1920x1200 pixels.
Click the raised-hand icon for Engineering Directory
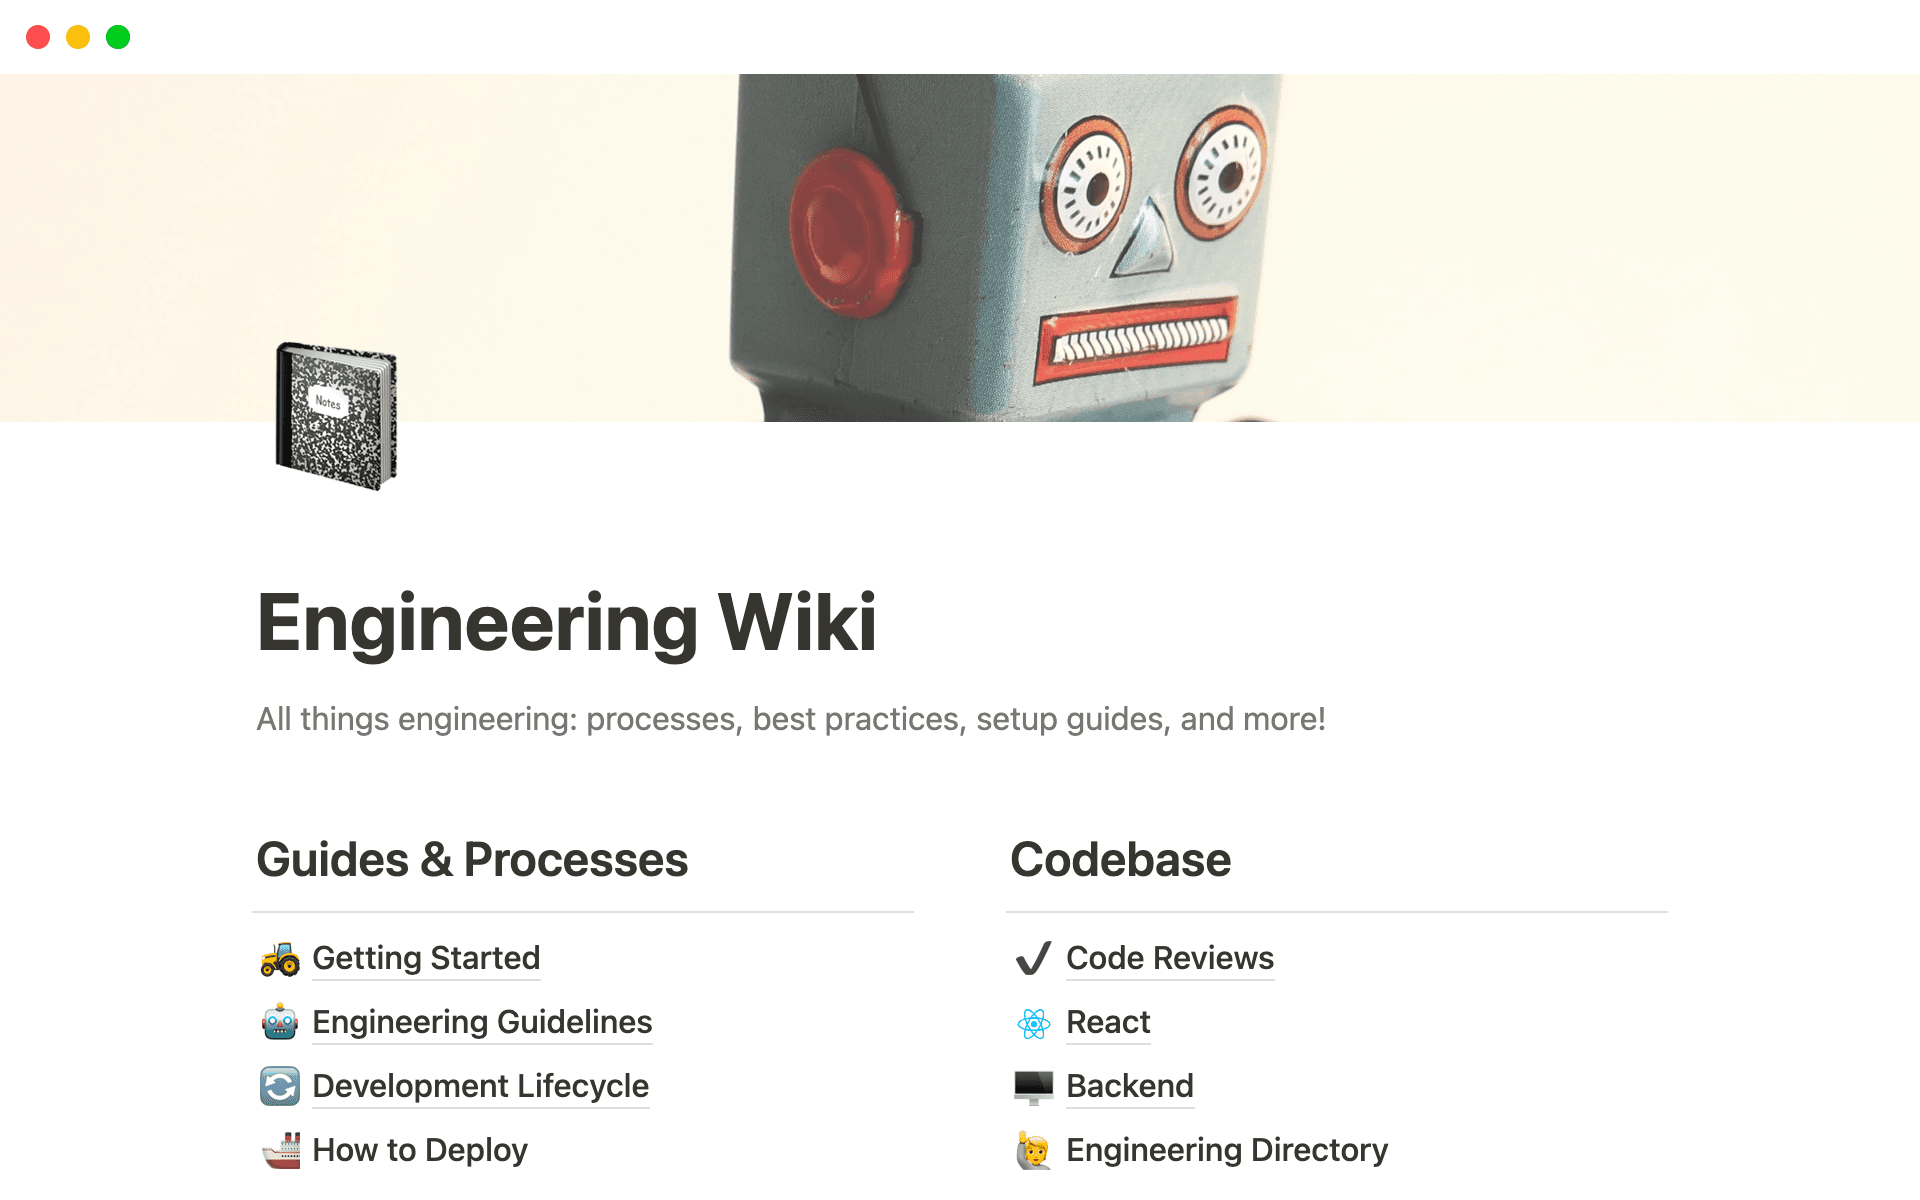[1034, 1150]
